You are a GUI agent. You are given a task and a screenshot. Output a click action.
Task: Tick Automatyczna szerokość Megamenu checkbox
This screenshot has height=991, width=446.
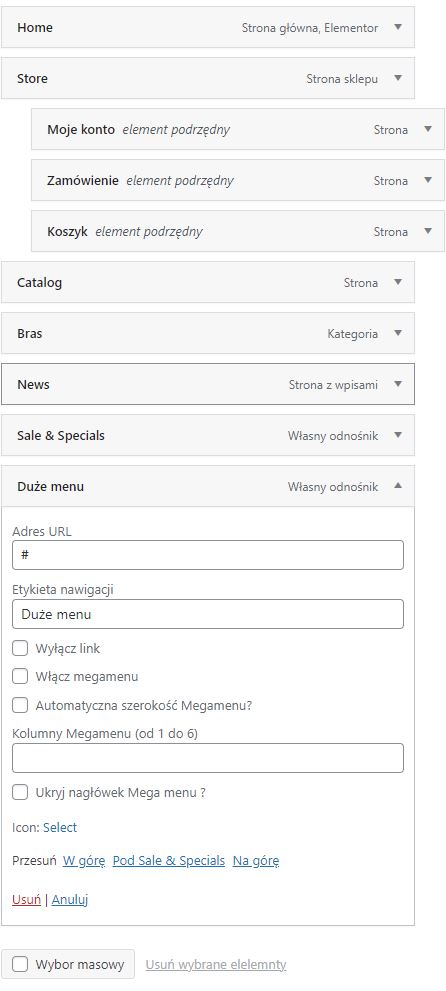[x=20, y=705]
